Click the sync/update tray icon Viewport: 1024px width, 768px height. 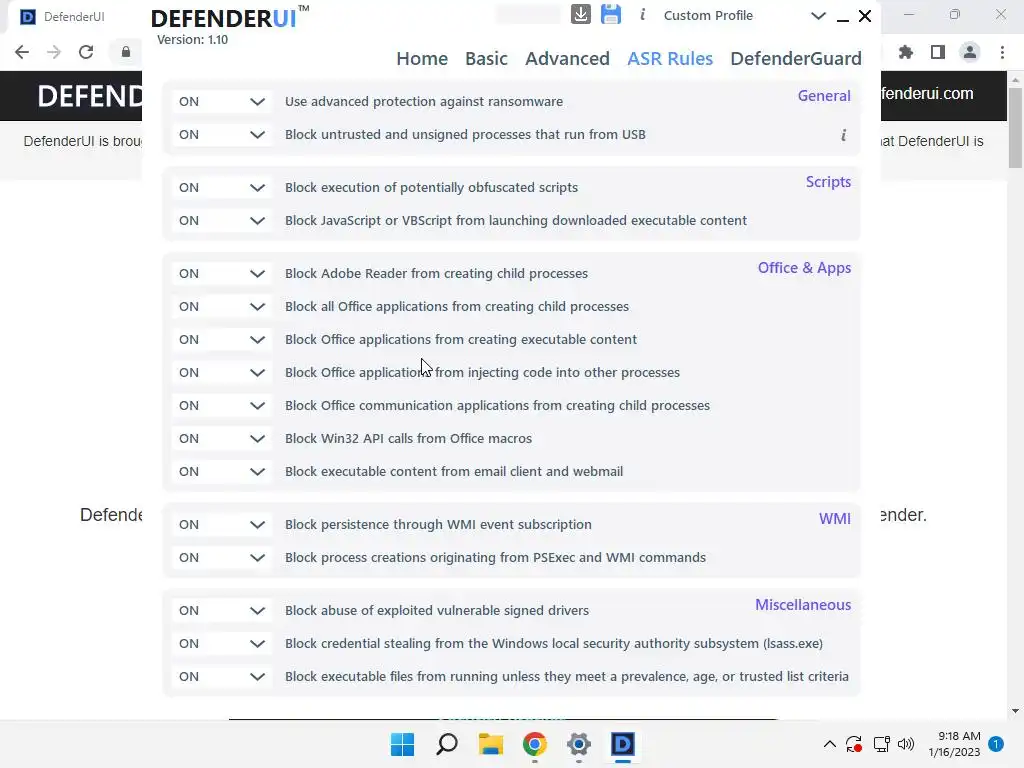coord(854,744)
